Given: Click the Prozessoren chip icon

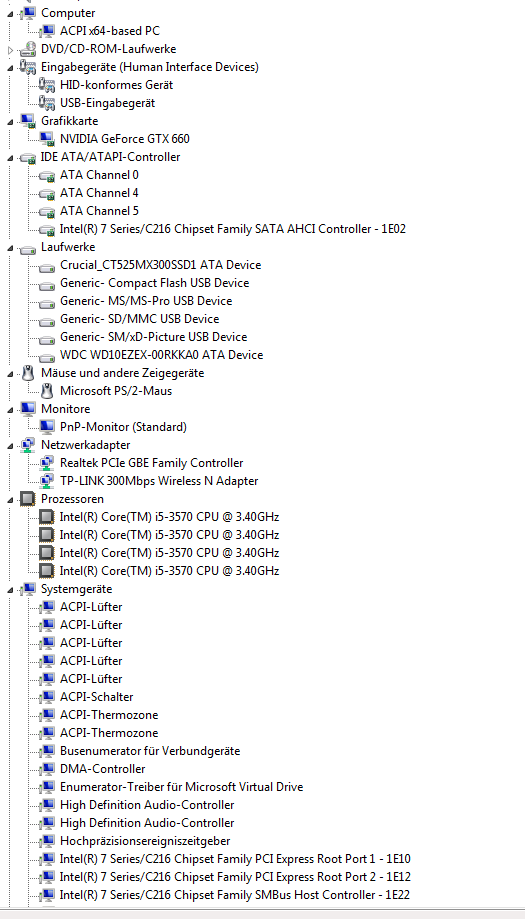Looking at the screenshot, I should (x=28, y=499).
